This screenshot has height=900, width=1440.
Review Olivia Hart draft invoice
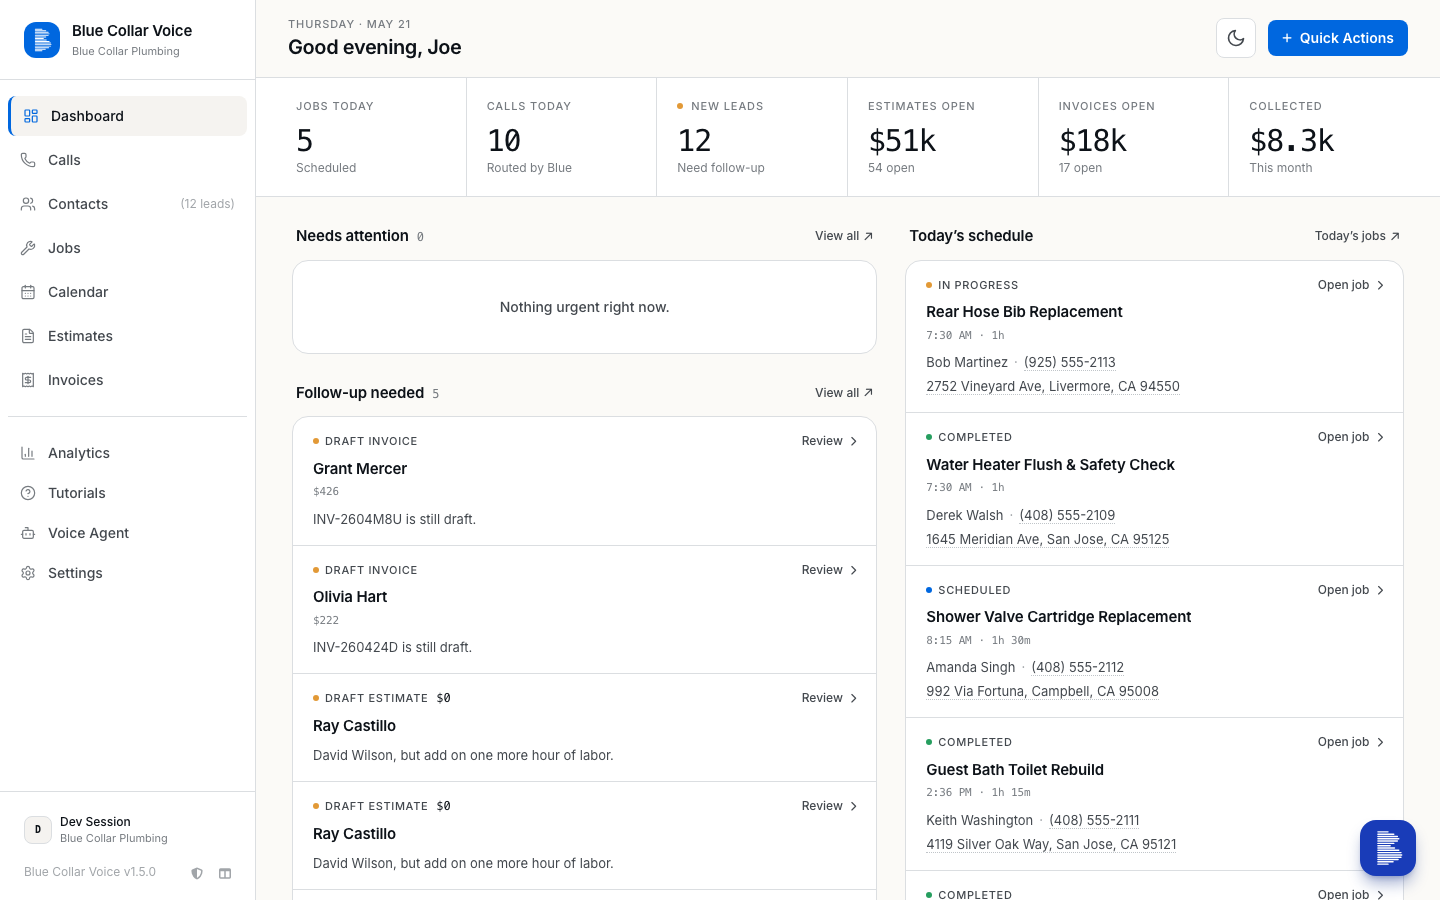829,570
